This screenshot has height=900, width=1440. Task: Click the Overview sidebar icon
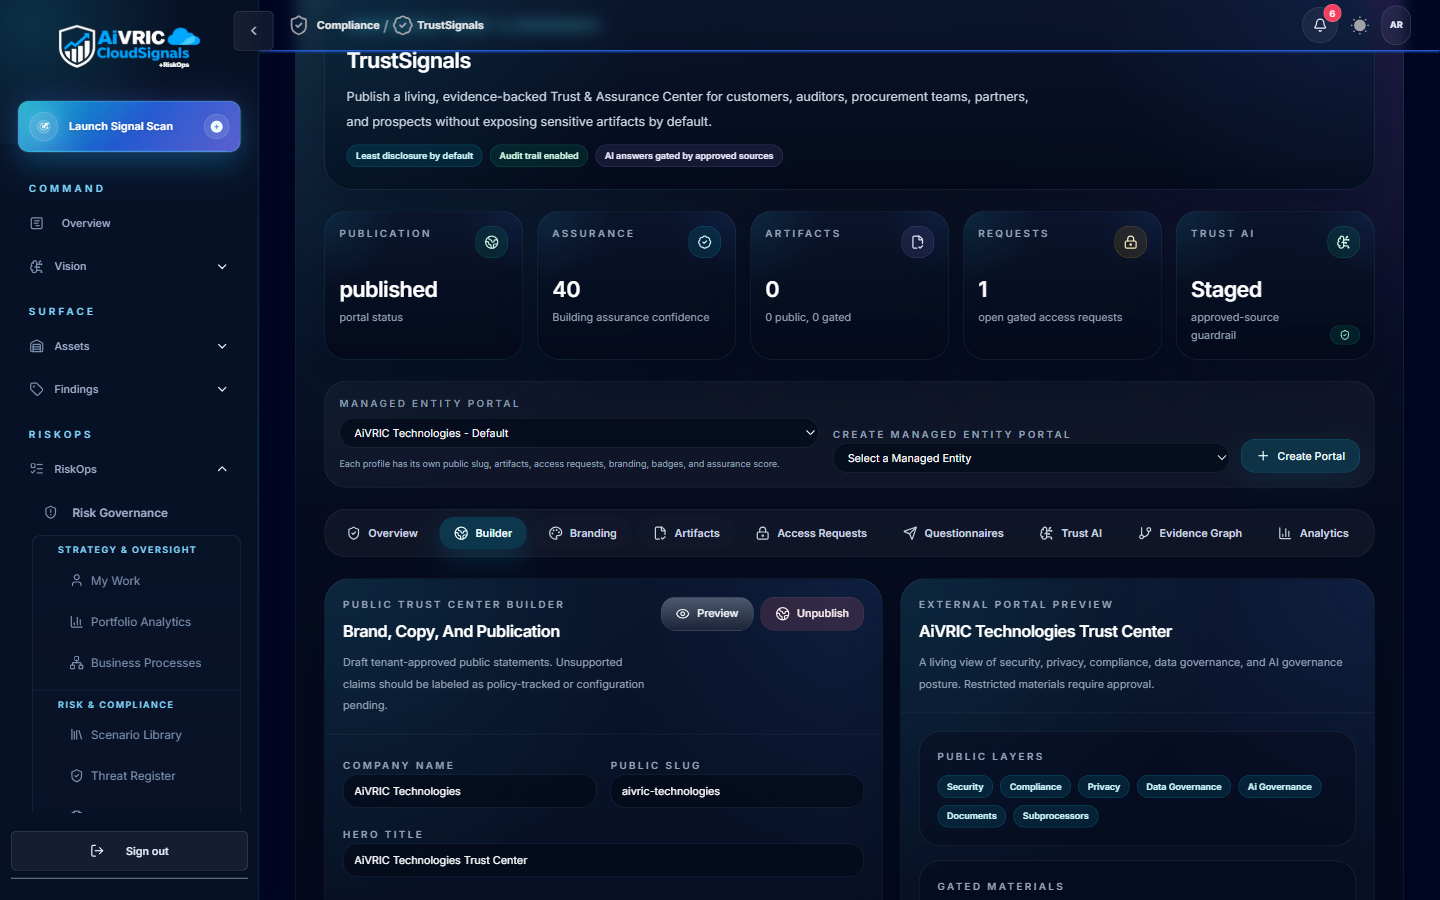(x=37, y=223)
